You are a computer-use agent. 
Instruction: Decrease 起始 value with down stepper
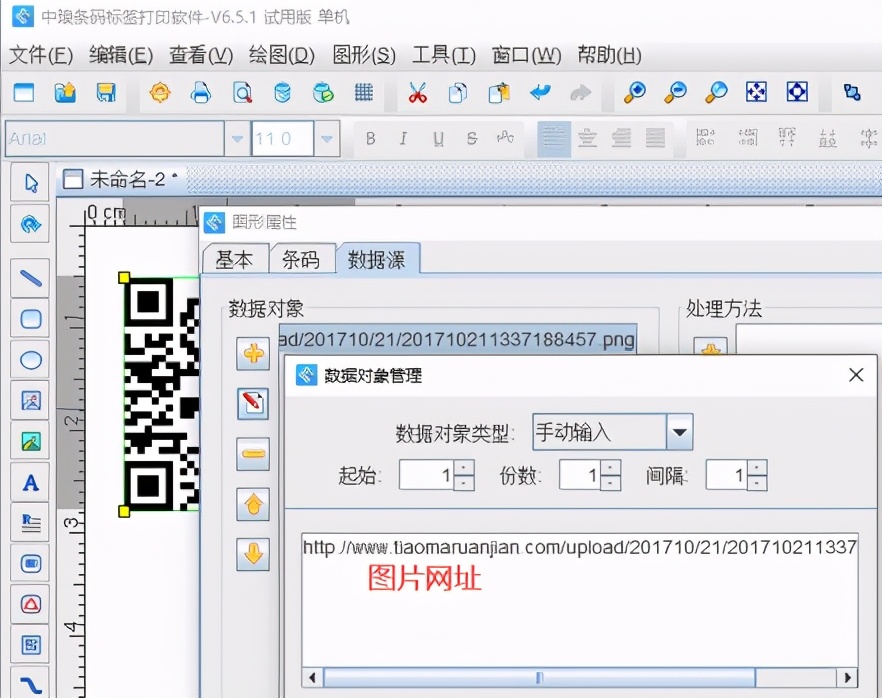pos(464,483)
